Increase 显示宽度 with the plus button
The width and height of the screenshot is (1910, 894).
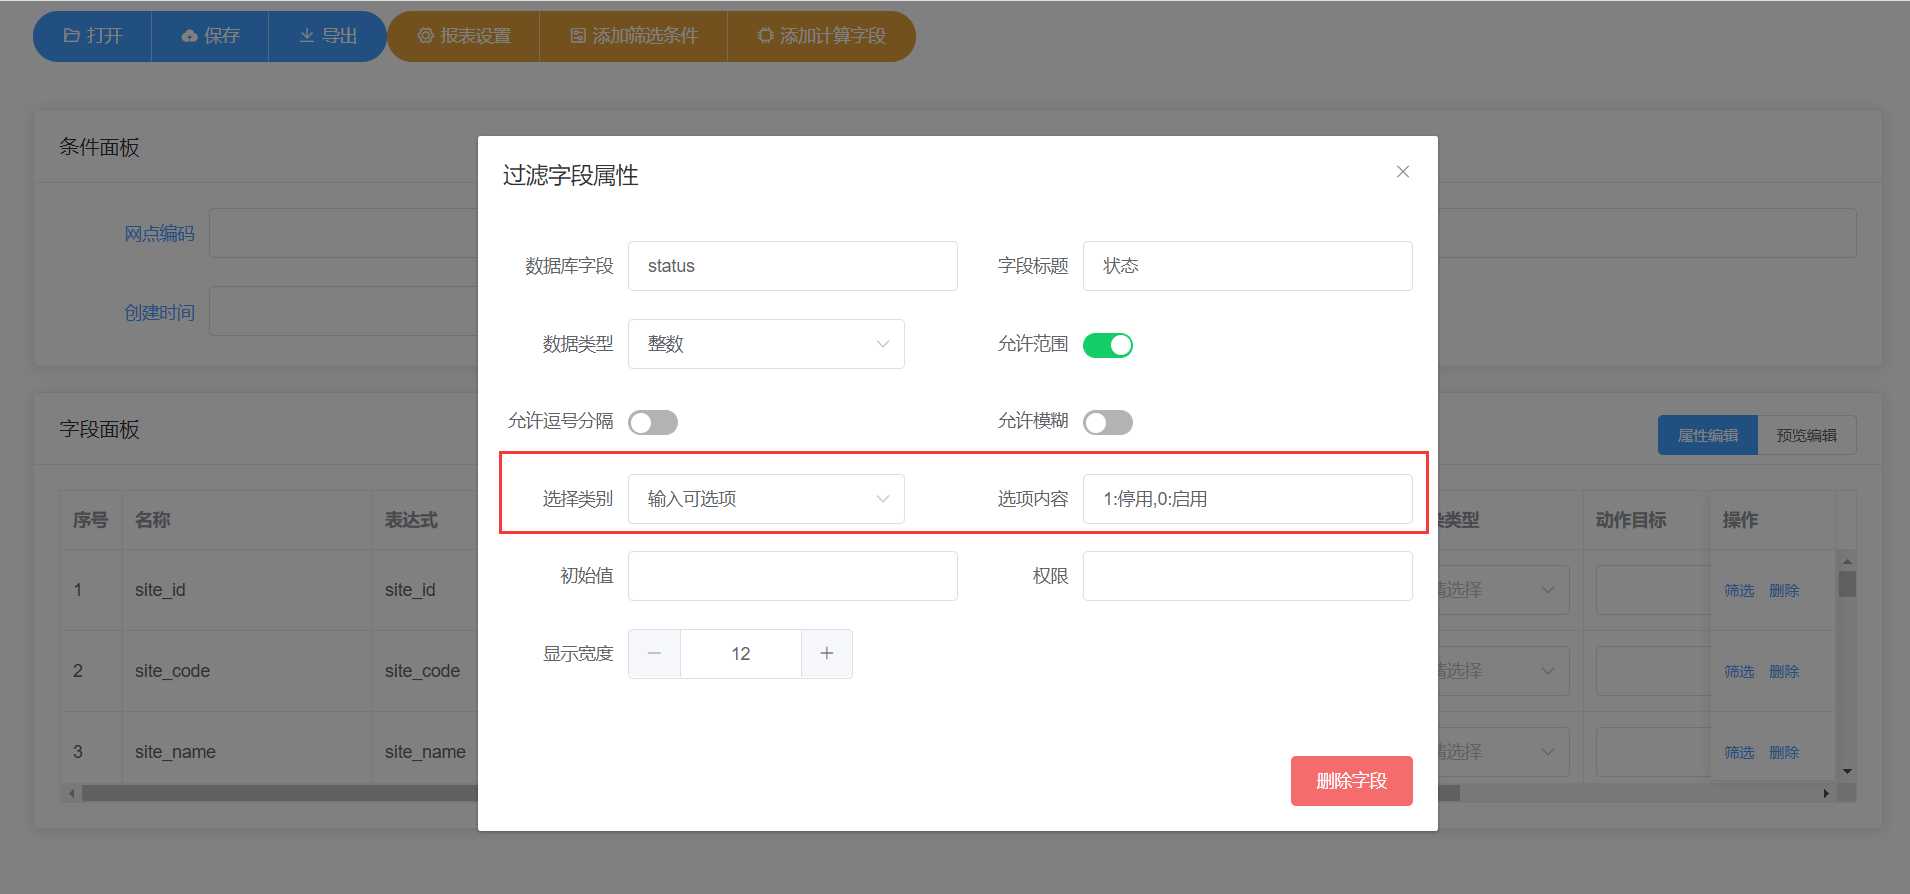click(x=827, y=654)
